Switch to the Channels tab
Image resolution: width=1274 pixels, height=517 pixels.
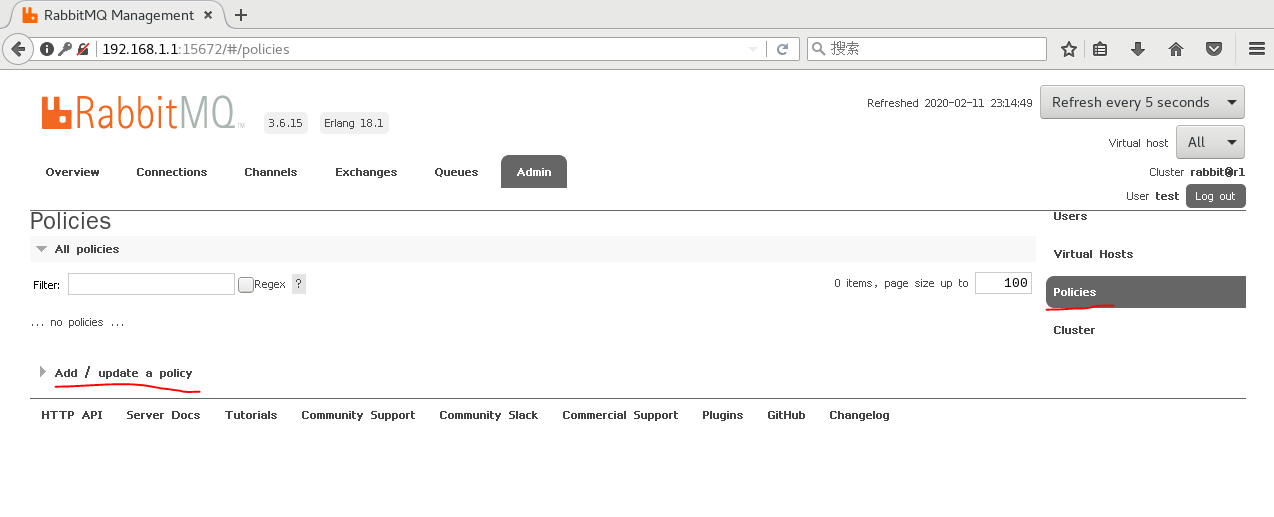(x=271, y=172)
